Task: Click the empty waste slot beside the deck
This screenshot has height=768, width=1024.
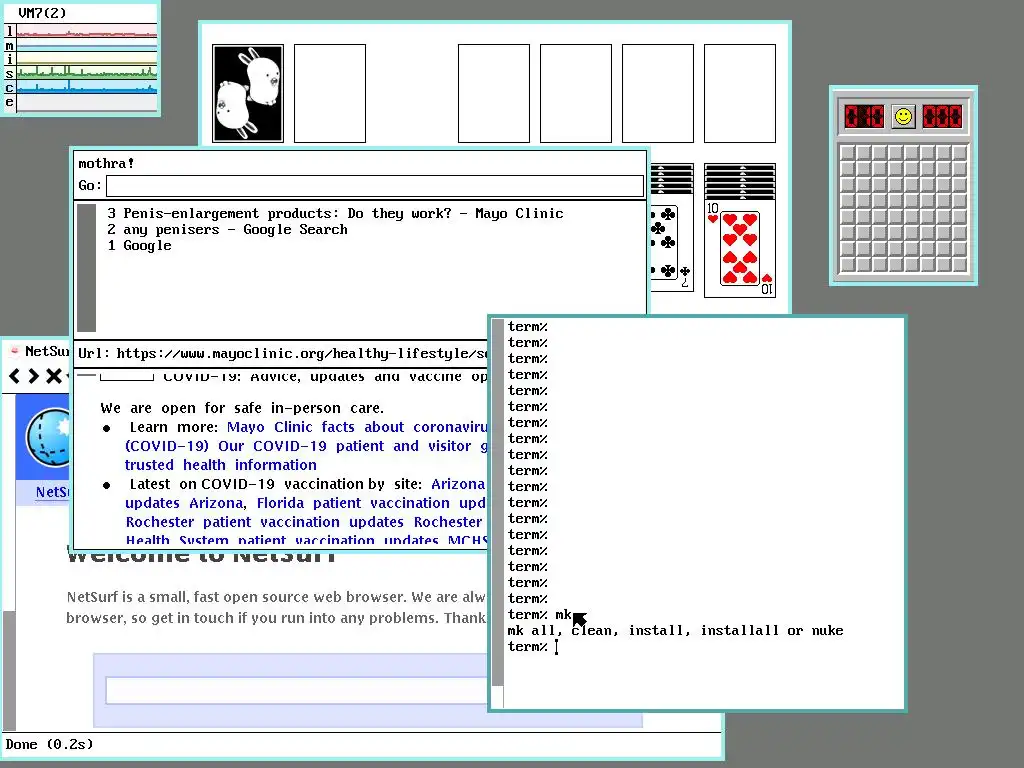Action: (330, 93)
